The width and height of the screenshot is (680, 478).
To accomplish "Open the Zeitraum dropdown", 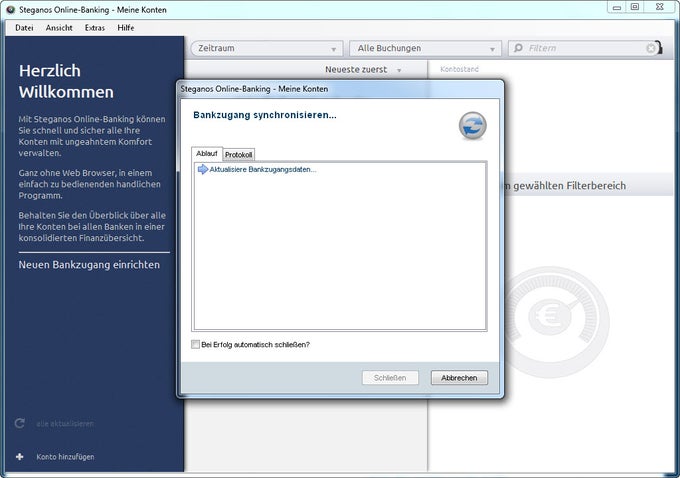I will point(267,48).
